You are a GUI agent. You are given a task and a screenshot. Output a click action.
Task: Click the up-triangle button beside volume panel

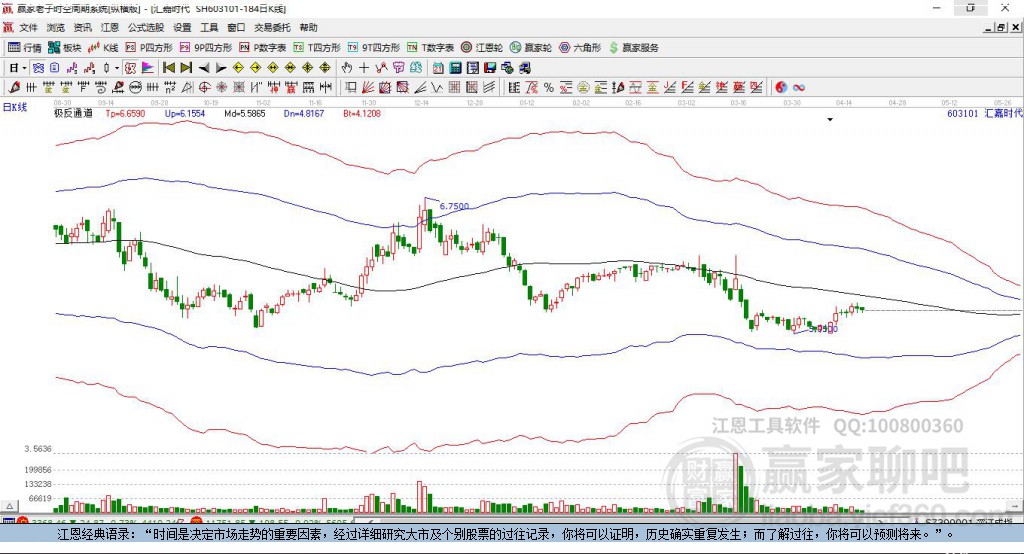click(x=10, y=506)
